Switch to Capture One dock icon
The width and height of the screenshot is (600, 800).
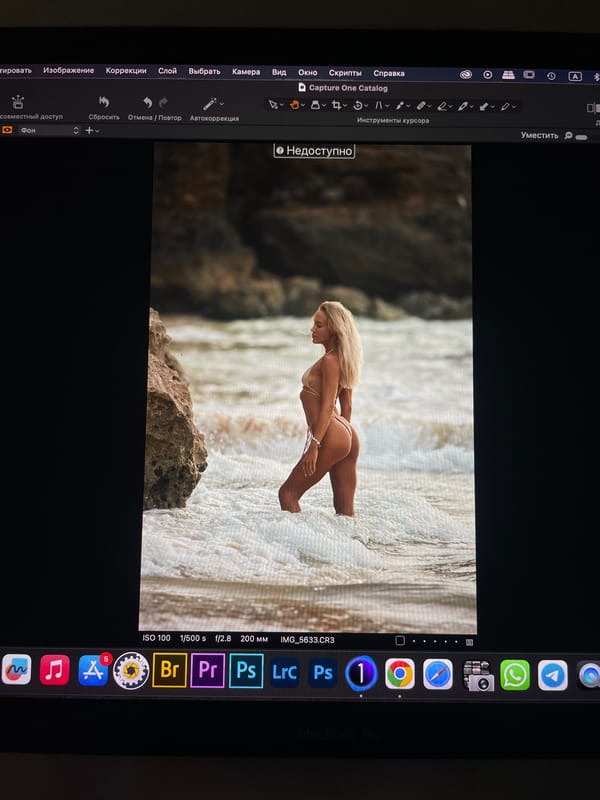361,673
